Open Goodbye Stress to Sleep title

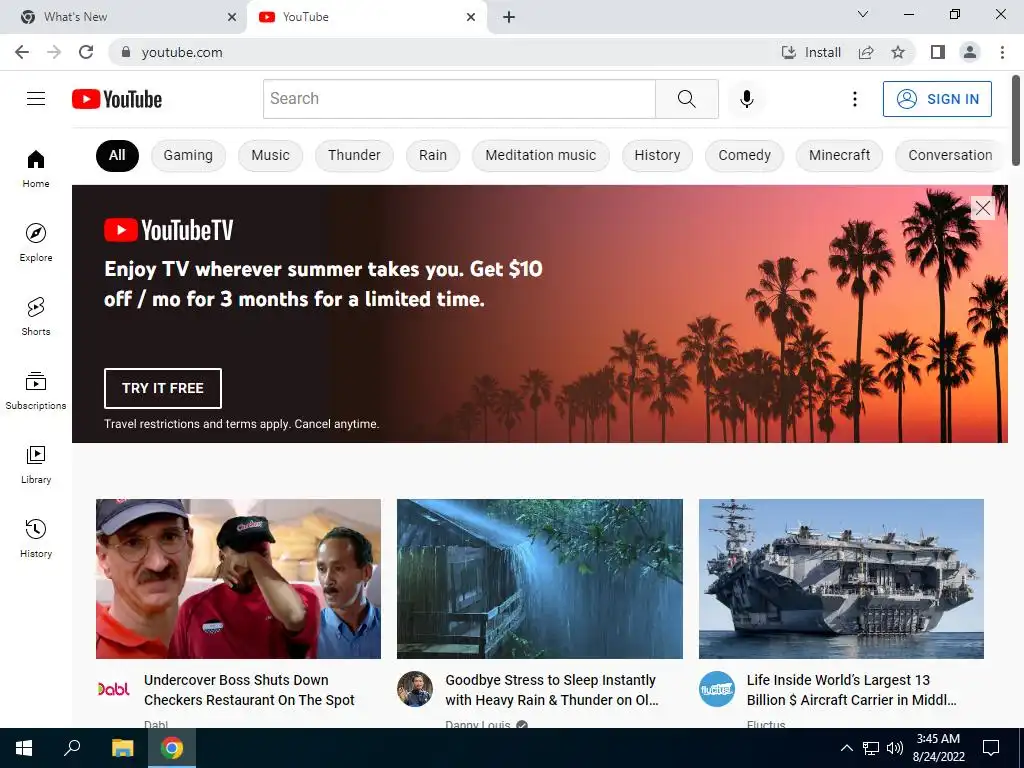click(x=552, y=690)
